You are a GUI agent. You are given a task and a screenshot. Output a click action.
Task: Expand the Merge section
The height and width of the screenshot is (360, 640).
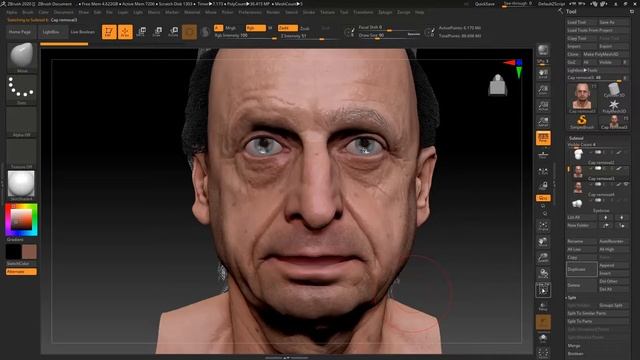[573, 346]
